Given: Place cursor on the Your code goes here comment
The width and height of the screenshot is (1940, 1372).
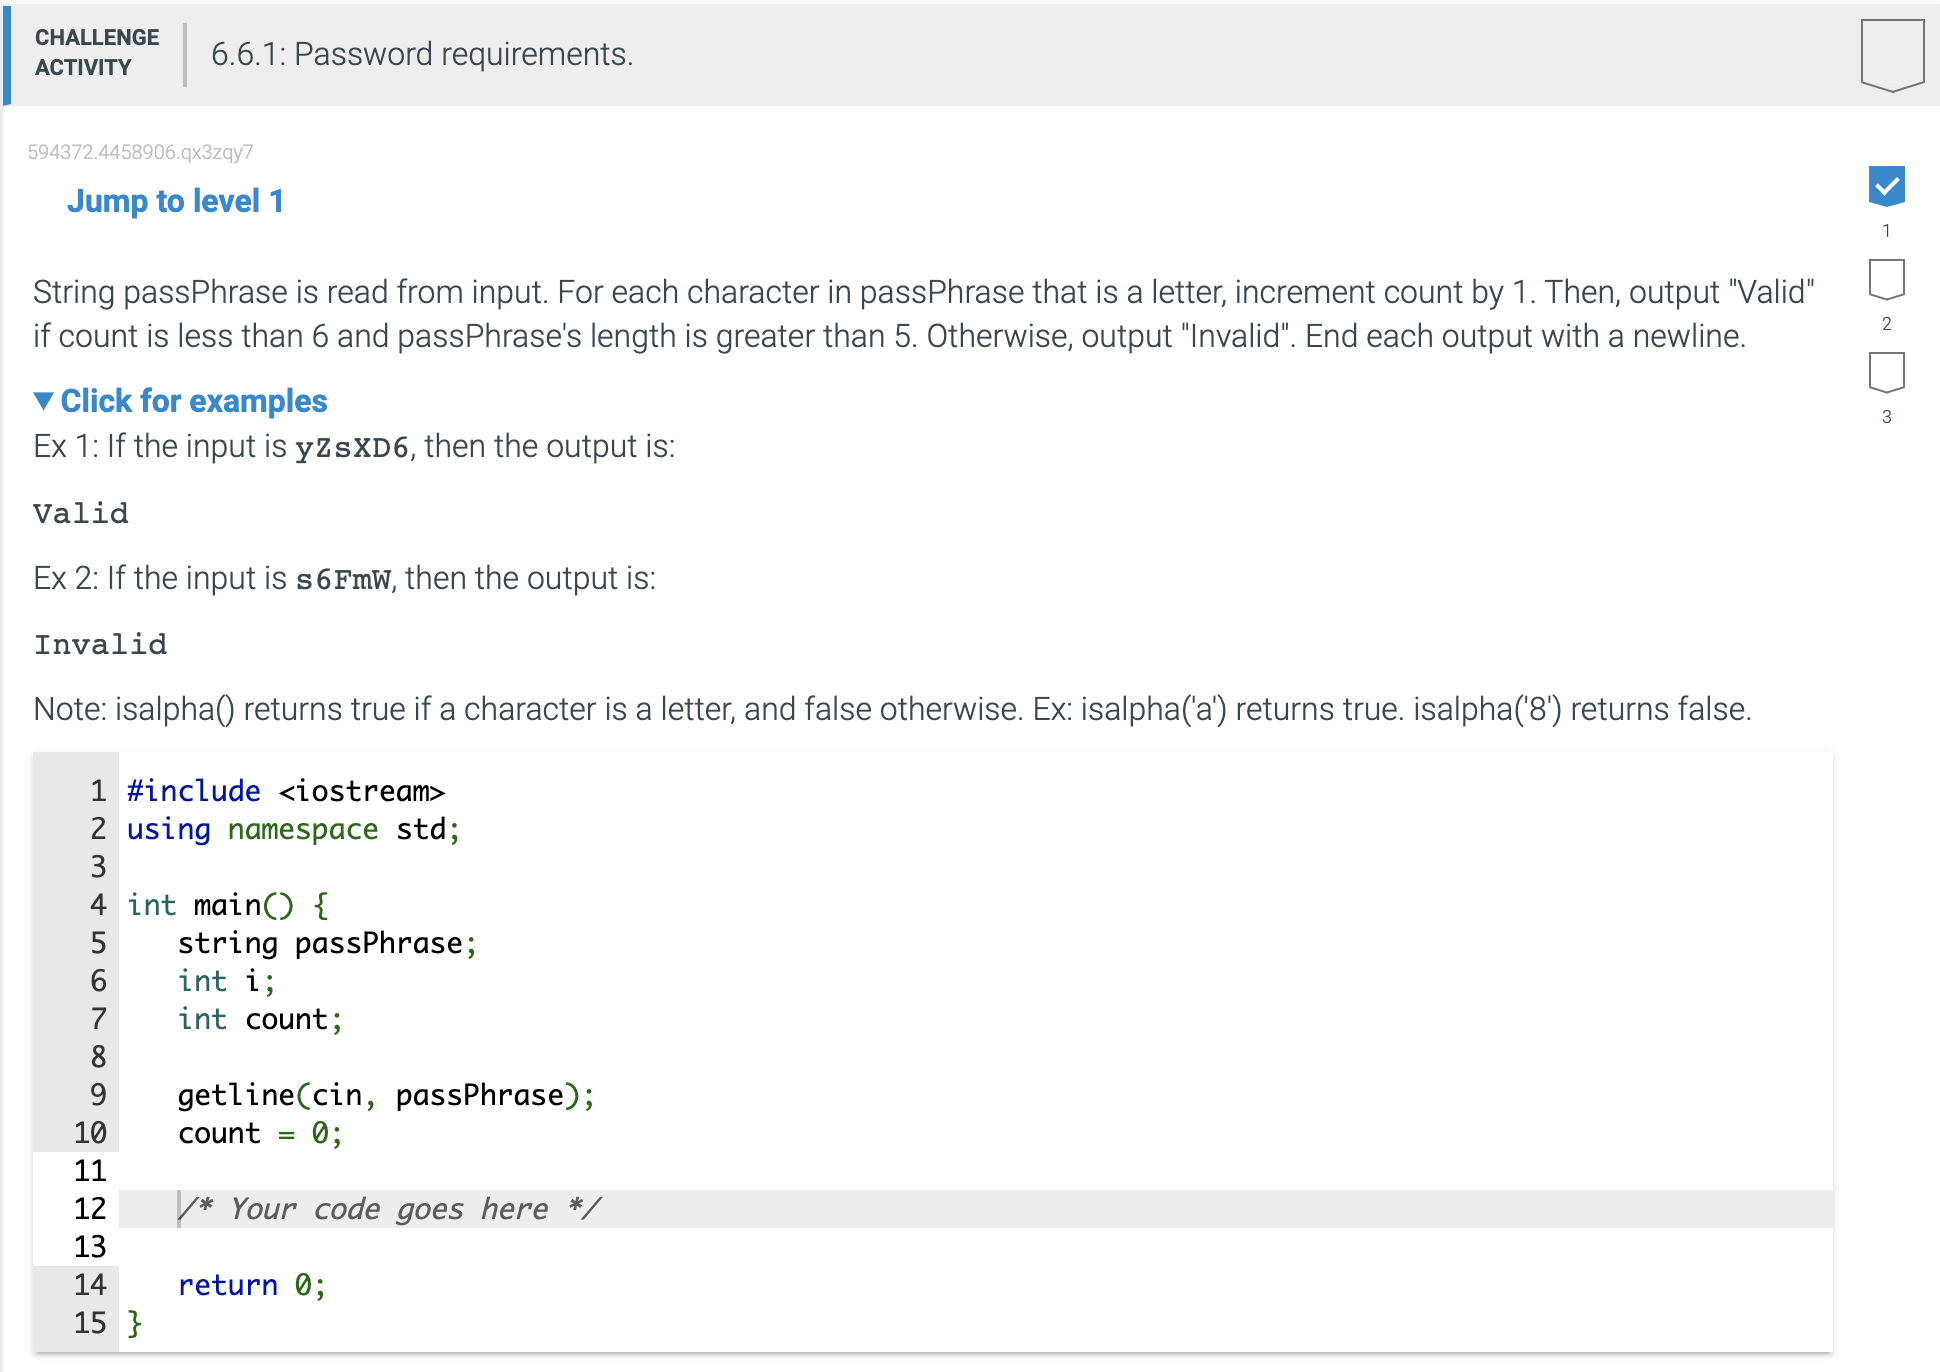Looking at the screenshot, I should pos(388,1208).
